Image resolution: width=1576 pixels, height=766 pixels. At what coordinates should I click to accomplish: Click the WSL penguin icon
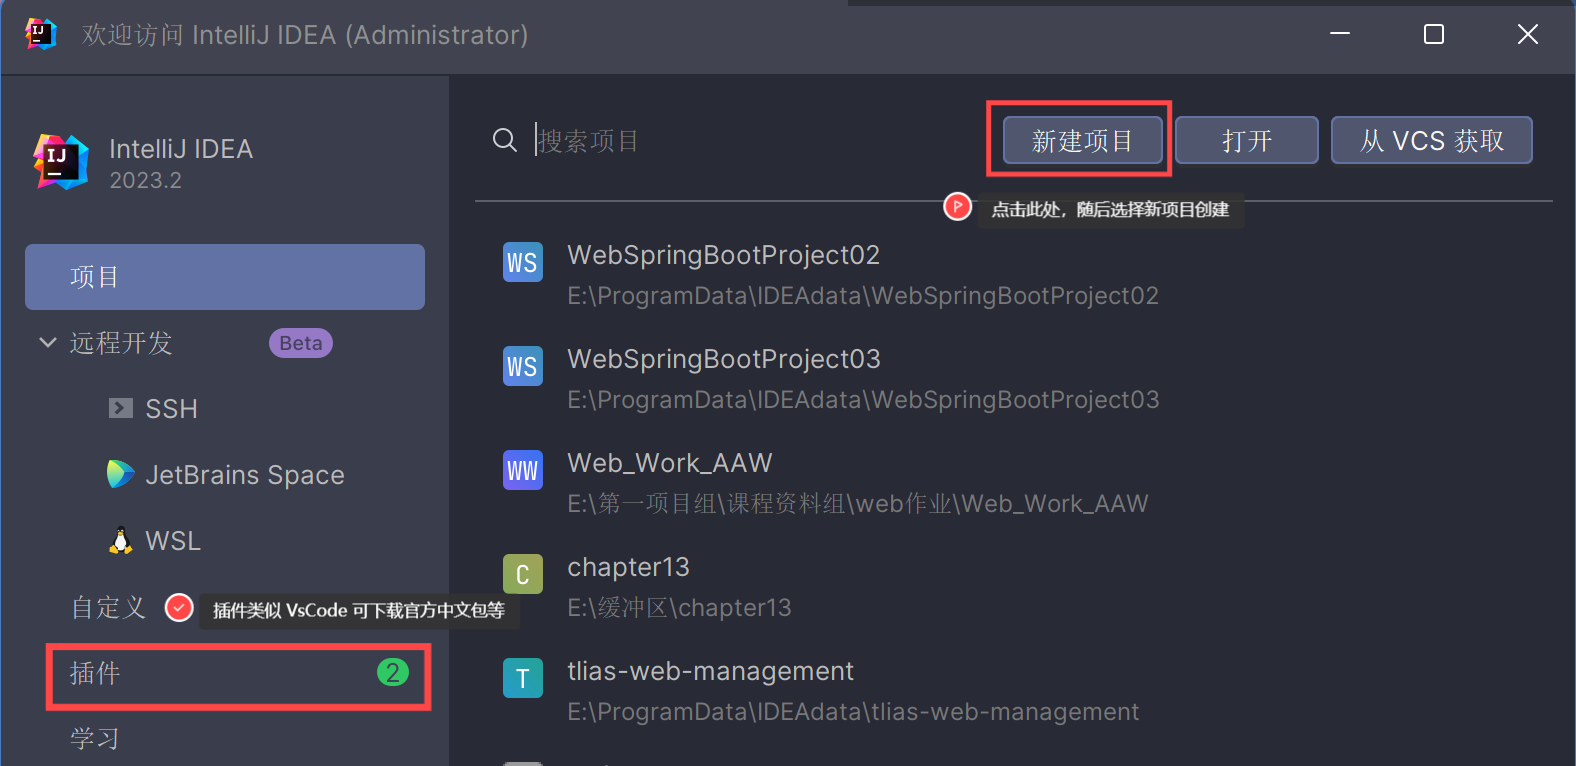pos(120,541)
